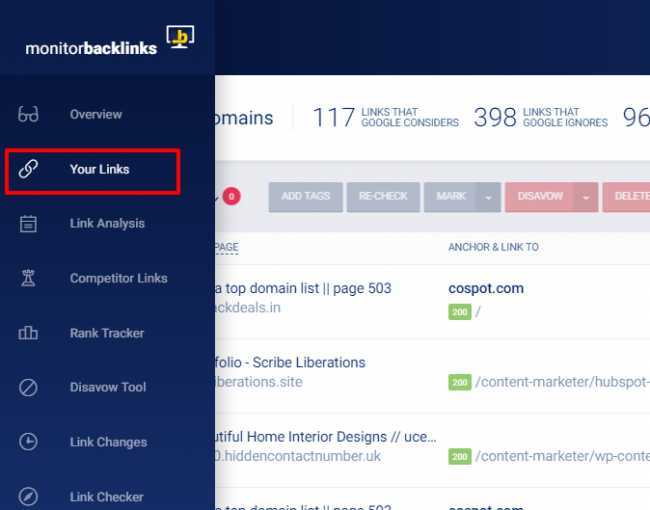Click the ADD TAGS button

pyautogui.click(x=306, y=197)
